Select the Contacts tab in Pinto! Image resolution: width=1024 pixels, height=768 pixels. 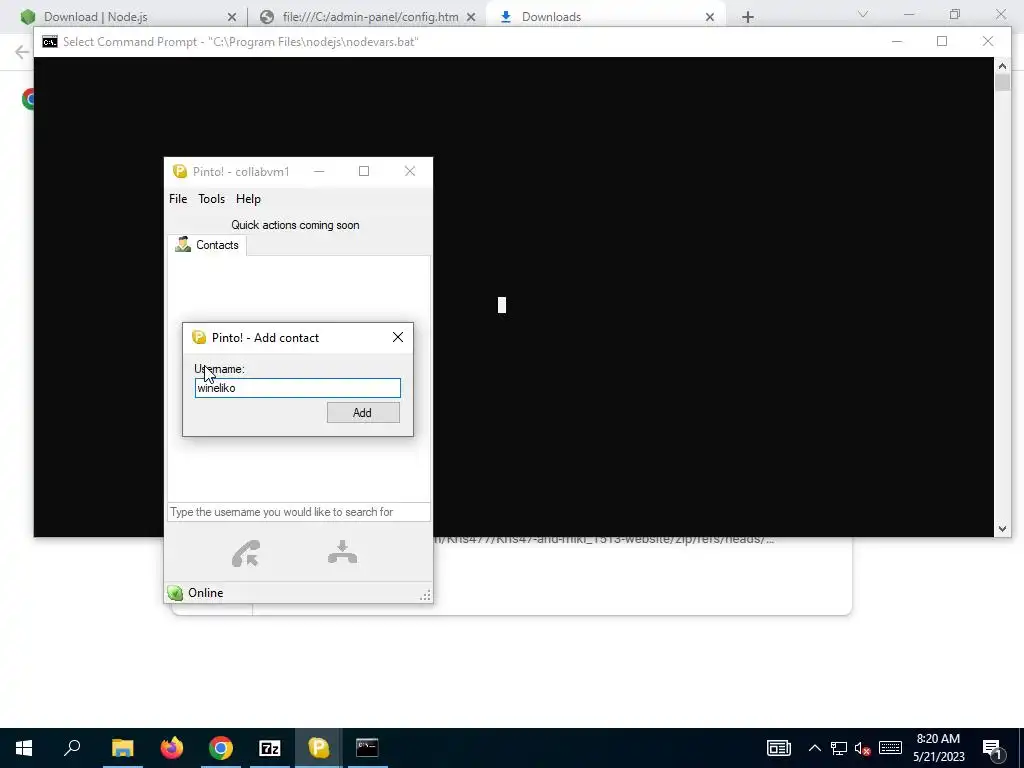[207, 245]
